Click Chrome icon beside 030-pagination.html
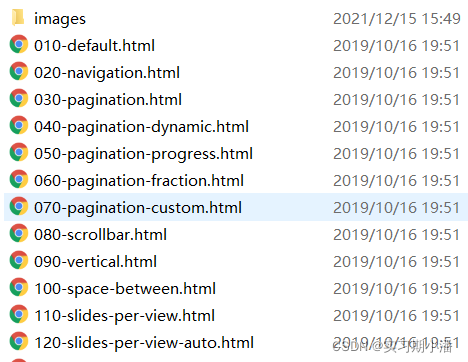Screen dimensions: 468x362 (19, 98)
